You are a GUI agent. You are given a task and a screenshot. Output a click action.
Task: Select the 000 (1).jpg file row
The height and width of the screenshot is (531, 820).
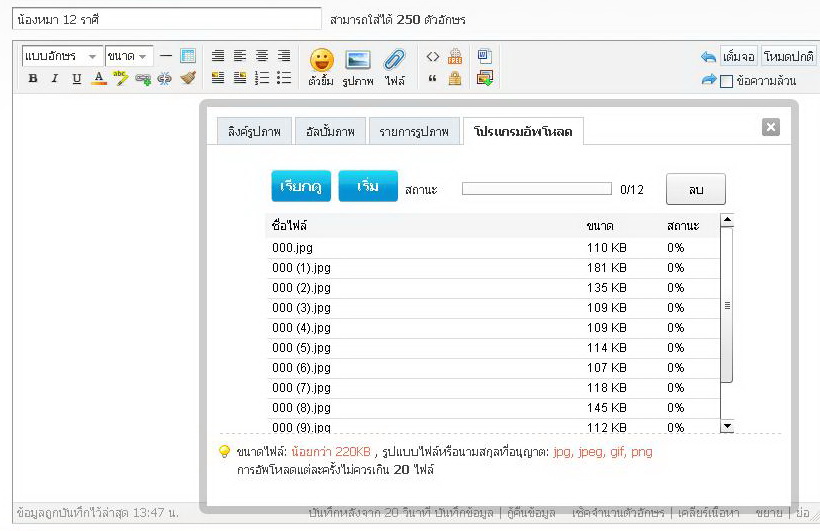point(493,268)
